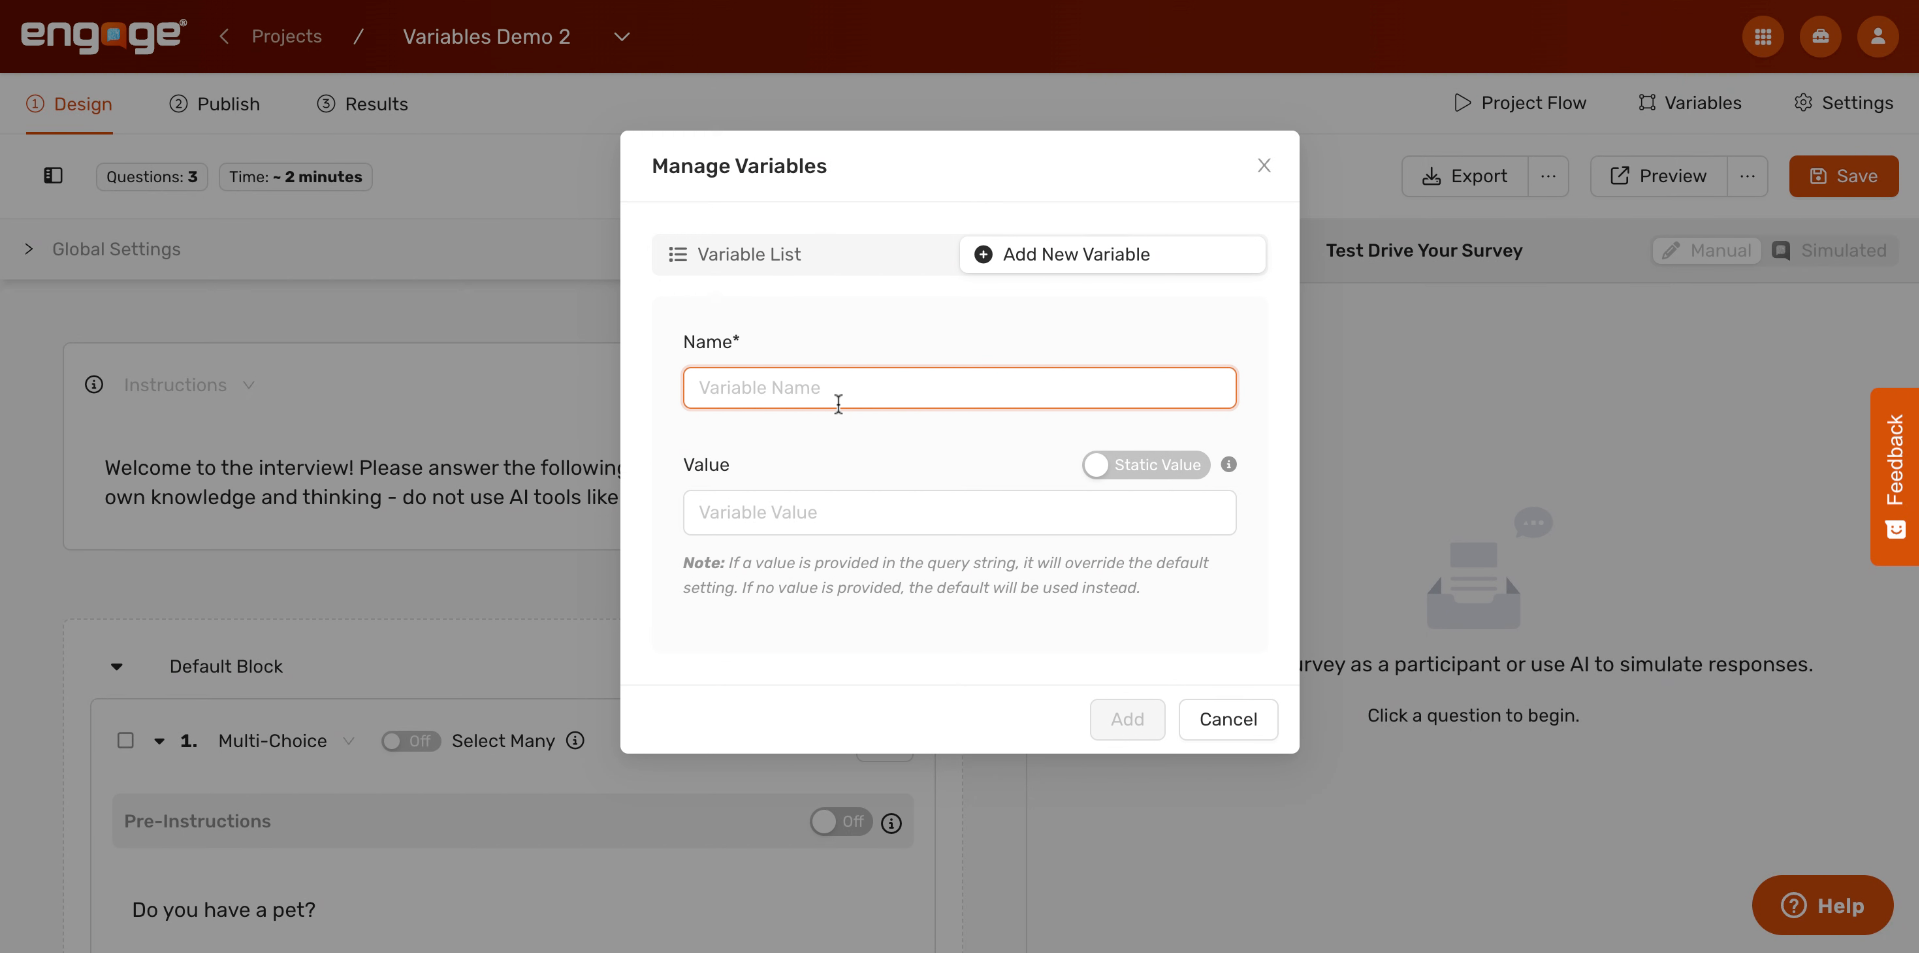The image size is (1919, 953).
Task: Click the Engage logo
Action: pyautogui.click(x=104, y=36)
